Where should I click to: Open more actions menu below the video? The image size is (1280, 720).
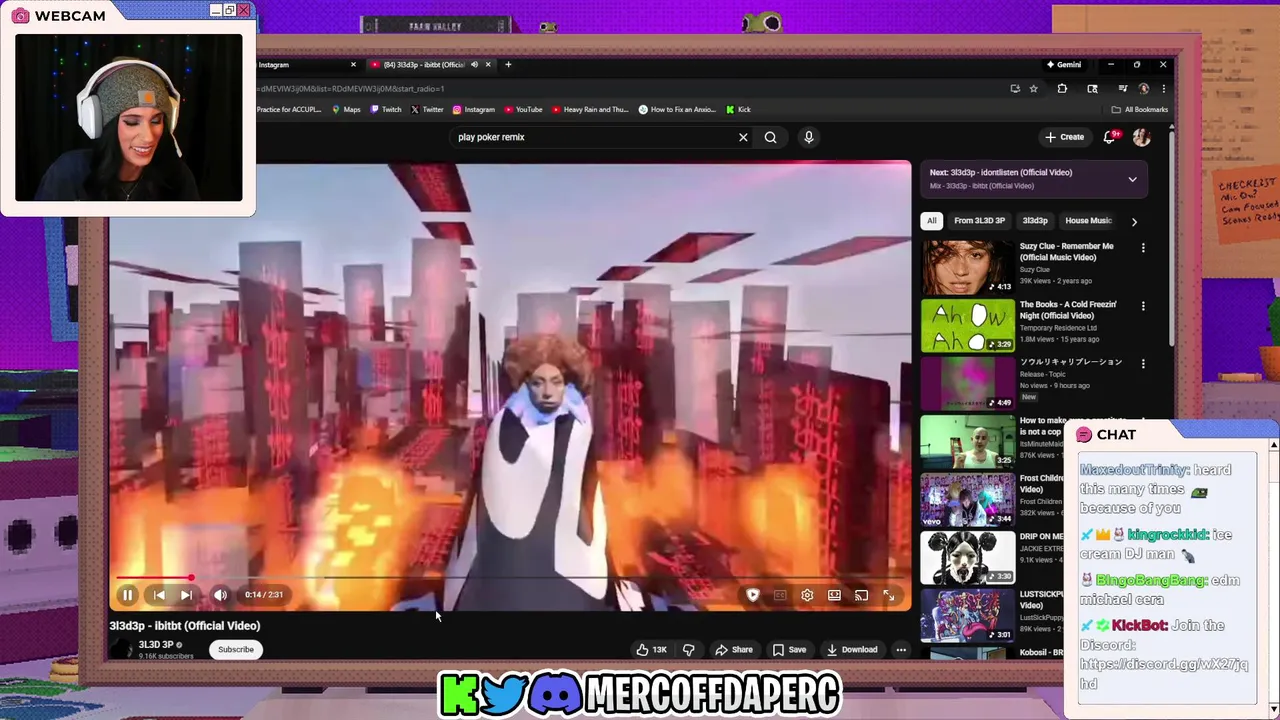(901, 650)
